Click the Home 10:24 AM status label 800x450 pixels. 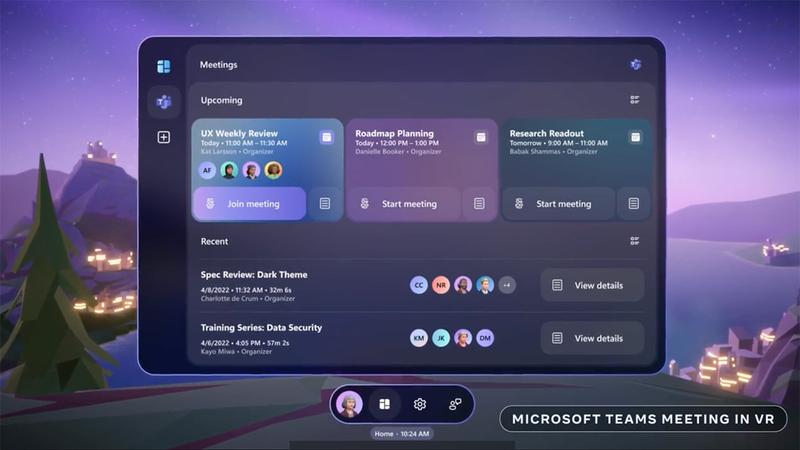pyautogui.click(x=402, y=434)
